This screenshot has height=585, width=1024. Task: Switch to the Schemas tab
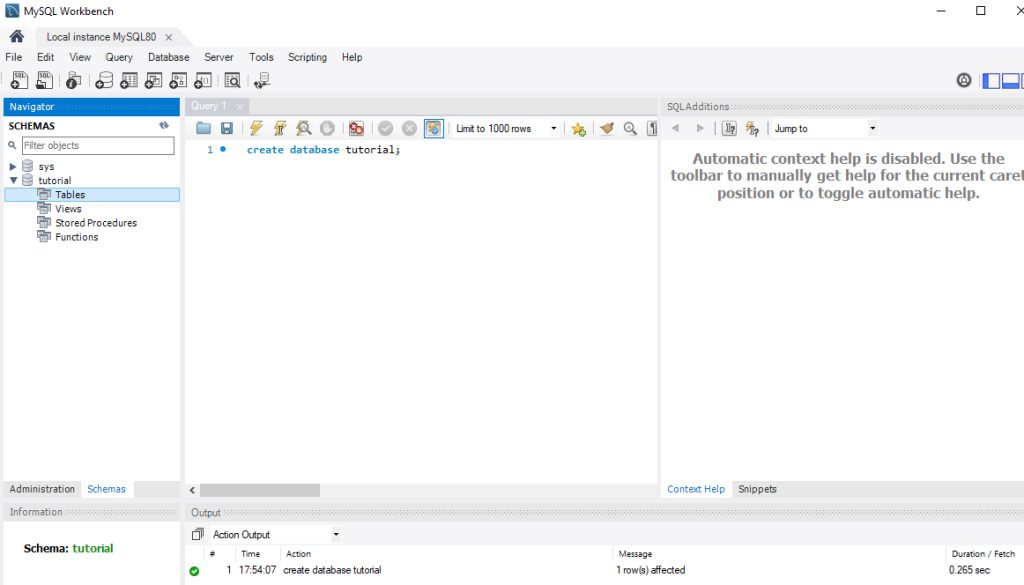106,489
